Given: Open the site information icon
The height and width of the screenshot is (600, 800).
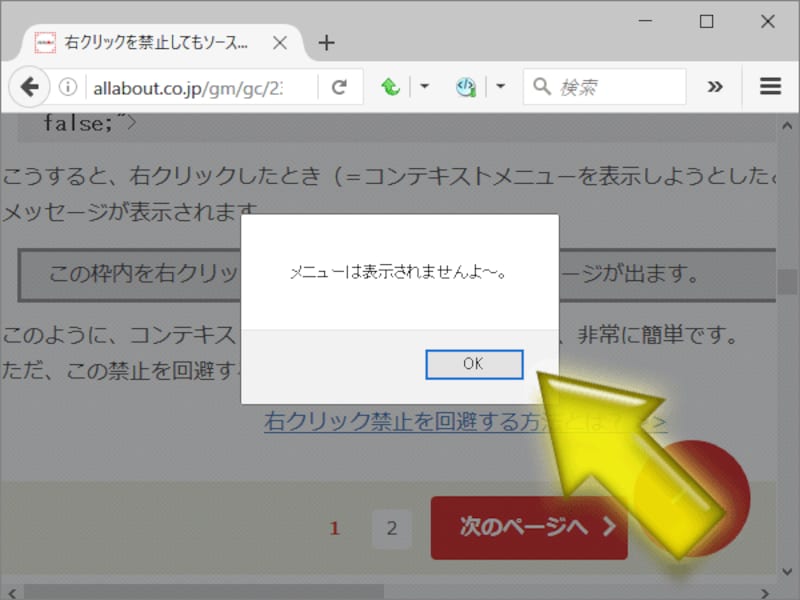Looking at the screenshot, I should (68, 87).
